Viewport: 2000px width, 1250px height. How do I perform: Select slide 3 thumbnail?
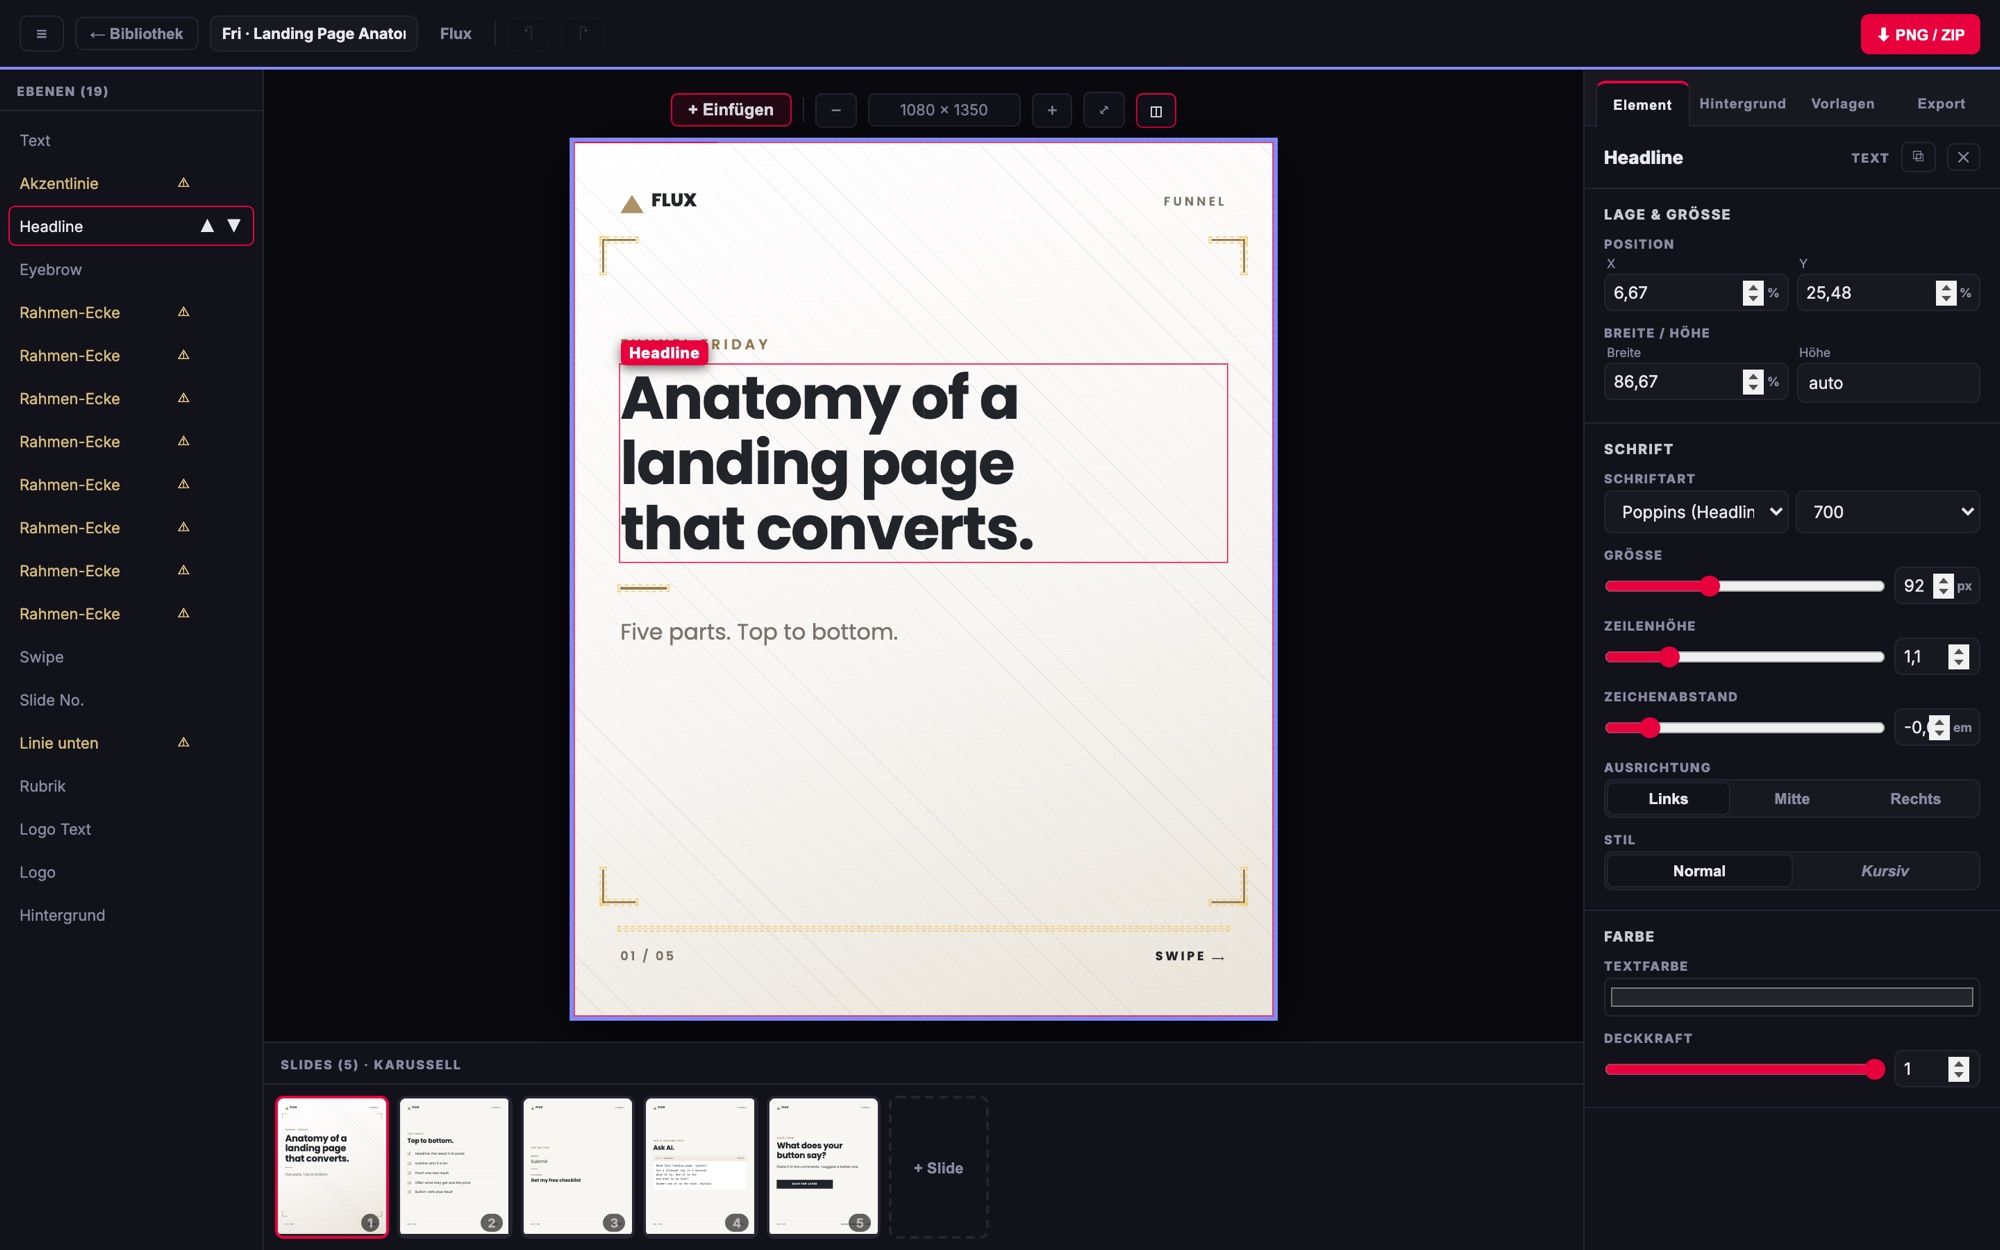tap(577, 1167)
